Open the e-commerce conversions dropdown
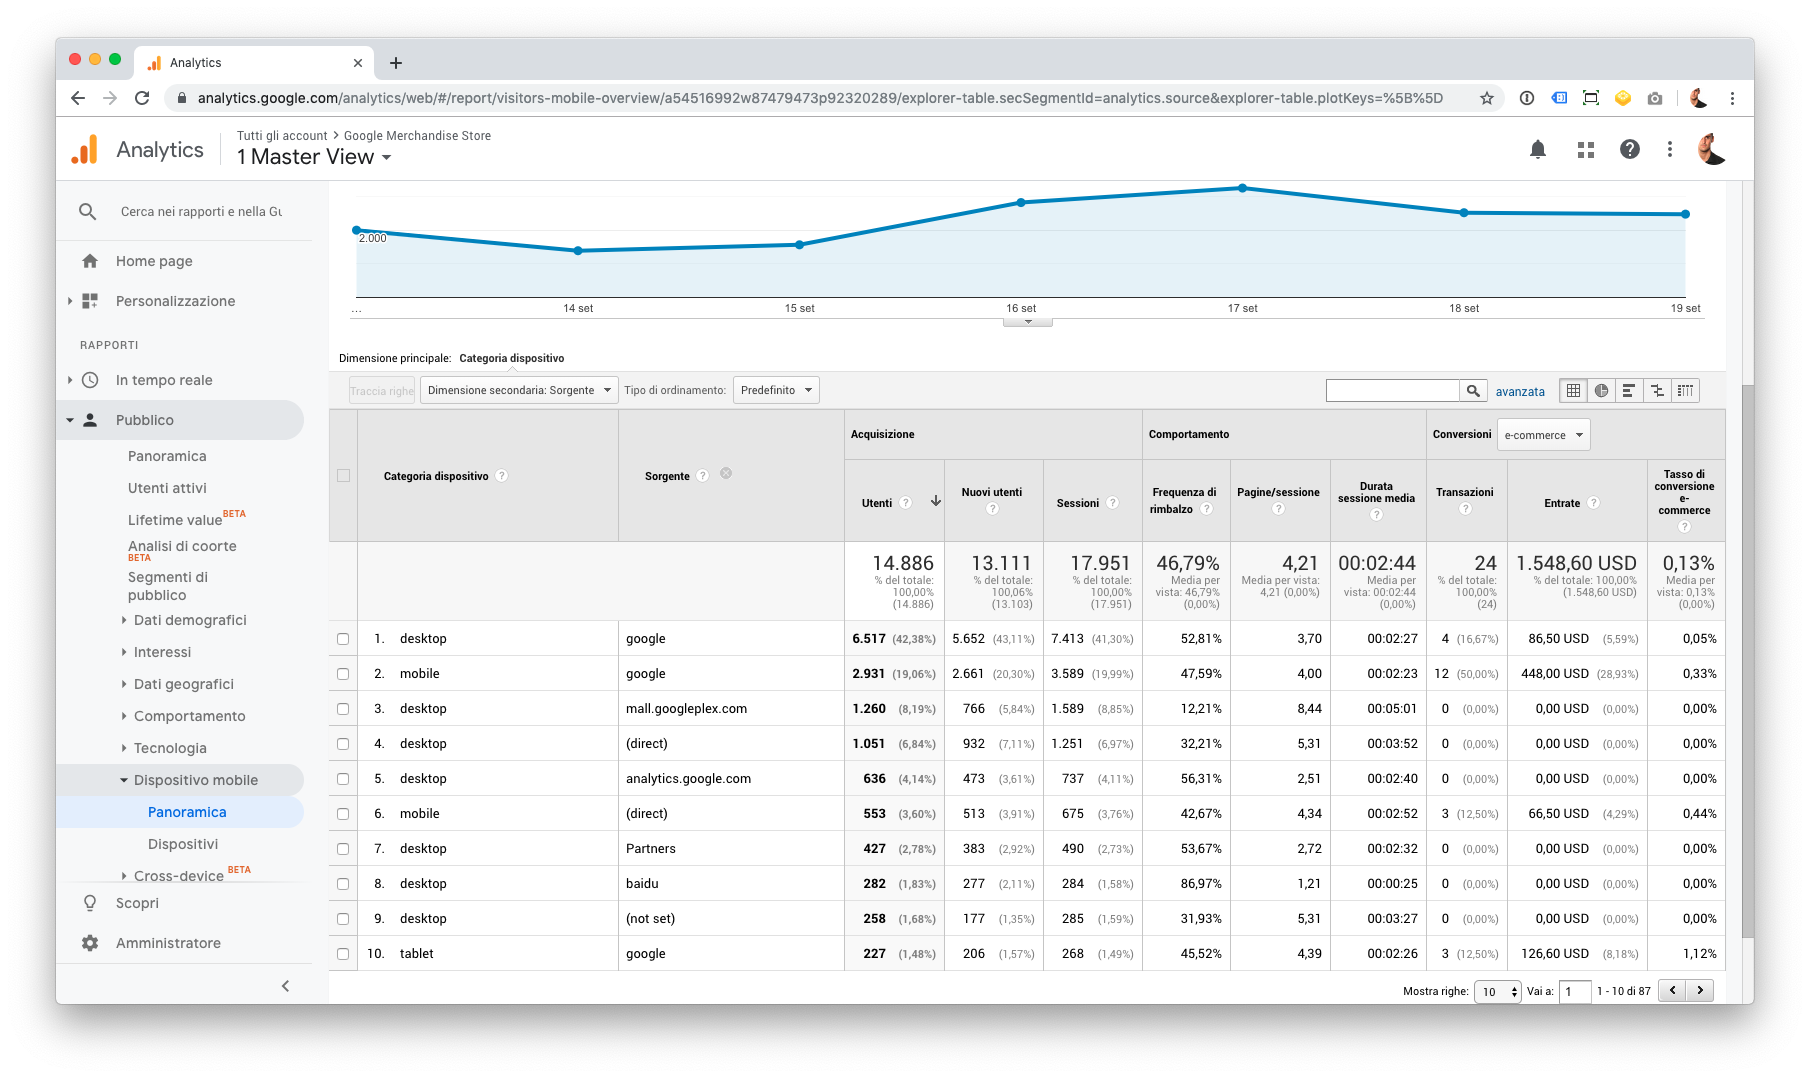The width and height of the screenshot is (1810, 1078). pos(1543,435)
